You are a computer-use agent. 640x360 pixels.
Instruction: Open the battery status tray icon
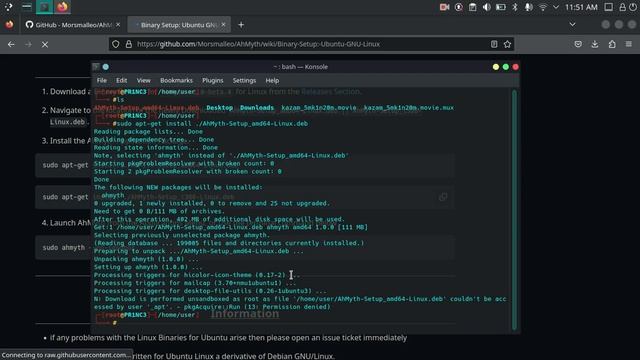(x=501, y=7)
